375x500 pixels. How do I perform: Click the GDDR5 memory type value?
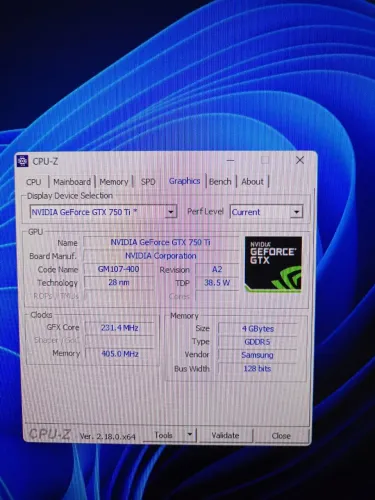(257, 342)
